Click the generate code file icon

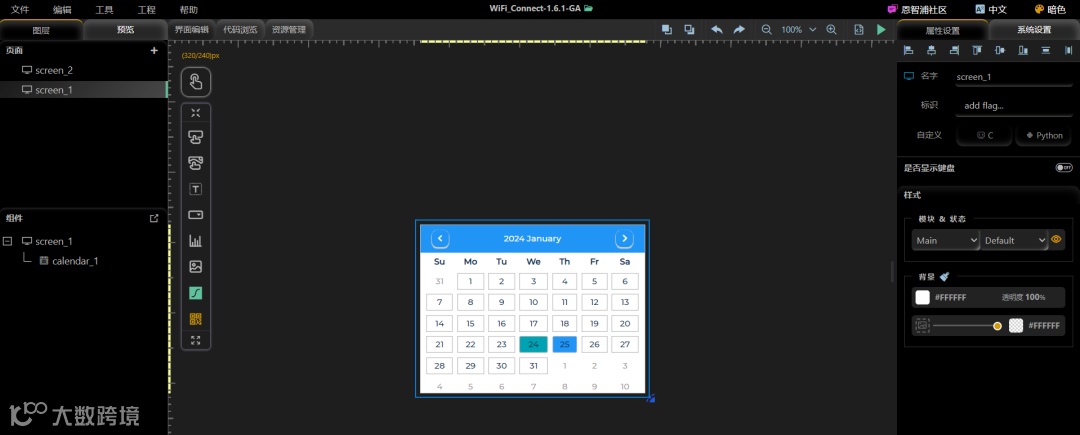coord(858,30)
